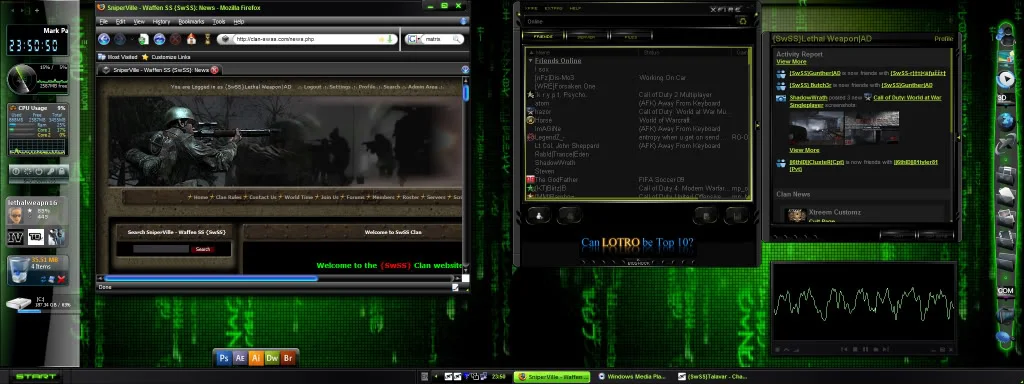Click red Search button on clan site
1024x384 pixels.
202,249
